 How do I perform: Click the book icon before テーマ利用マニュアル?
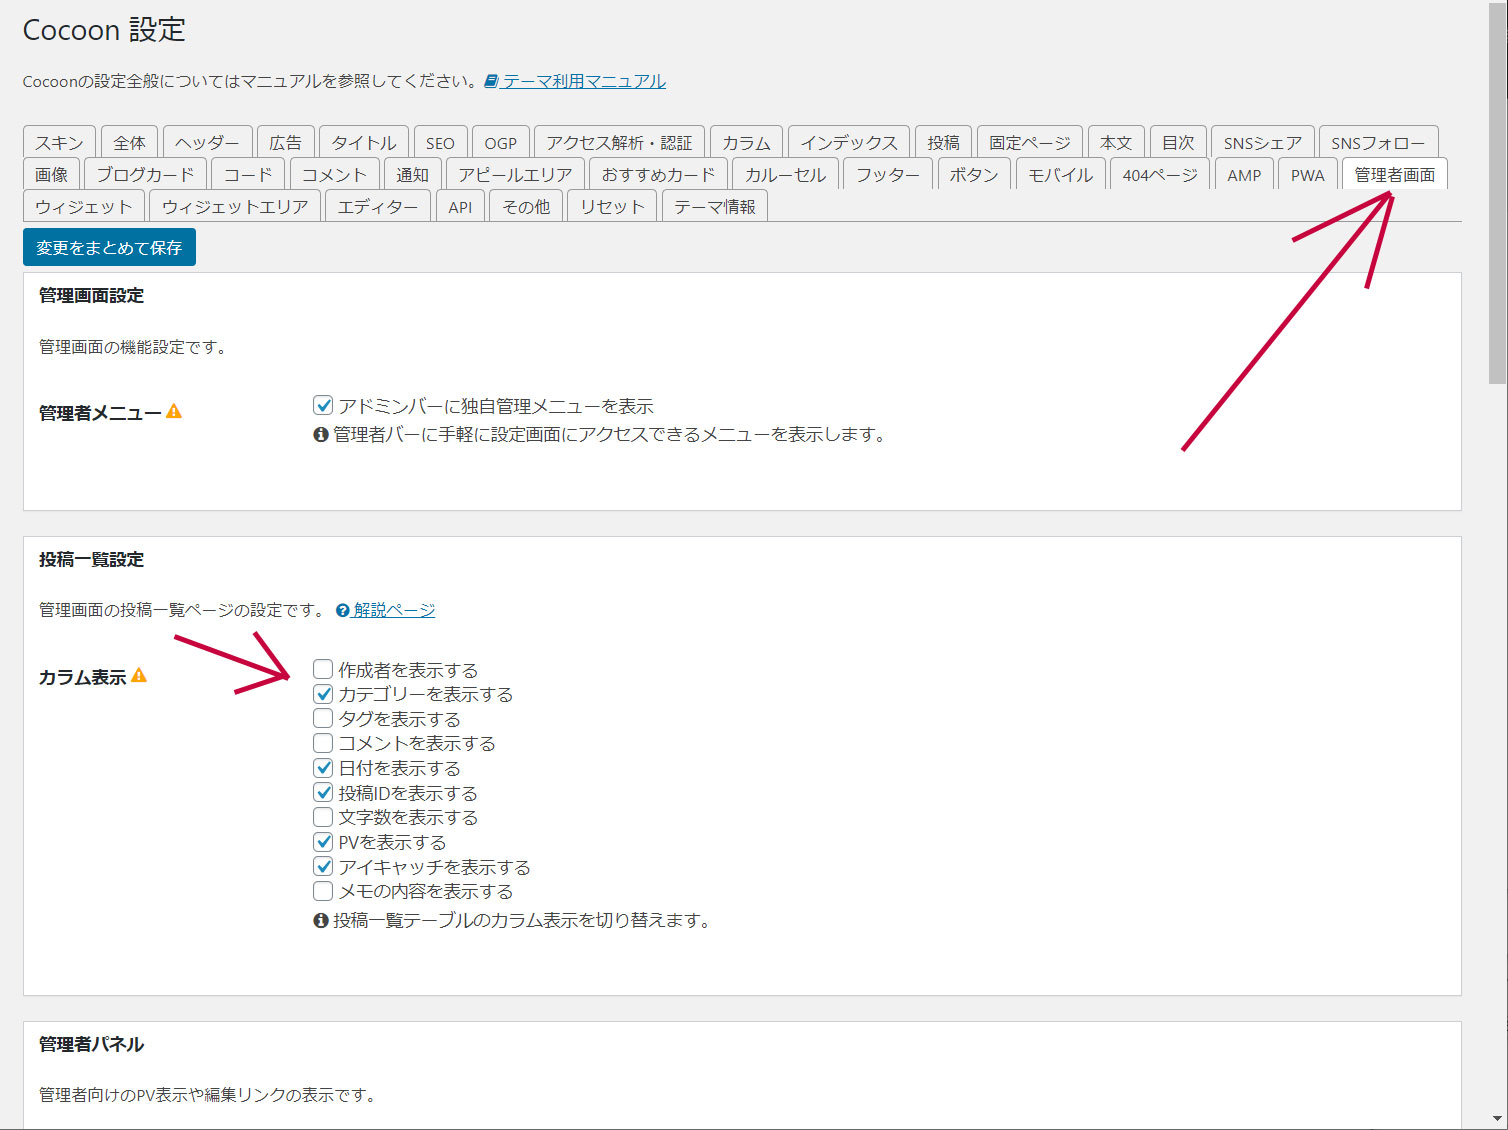[x=491, y=81]
